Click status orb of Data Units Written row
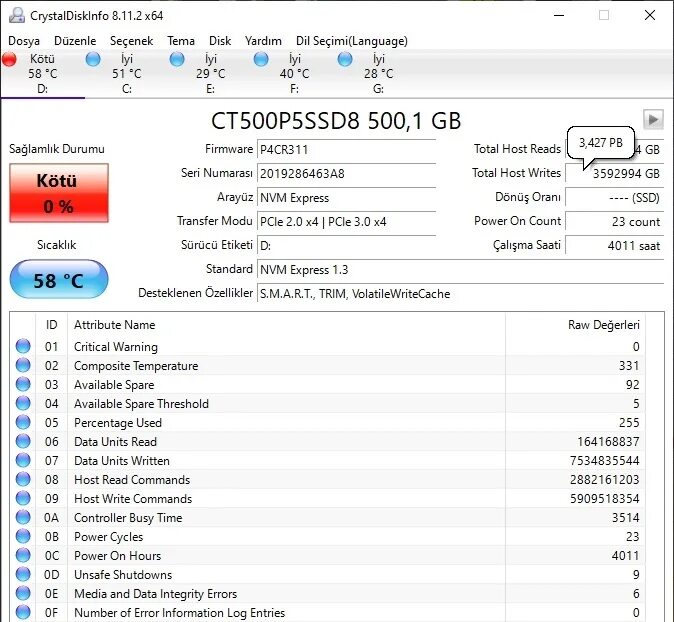Viewport: 674px width, 622px height. tap(23, 460)
